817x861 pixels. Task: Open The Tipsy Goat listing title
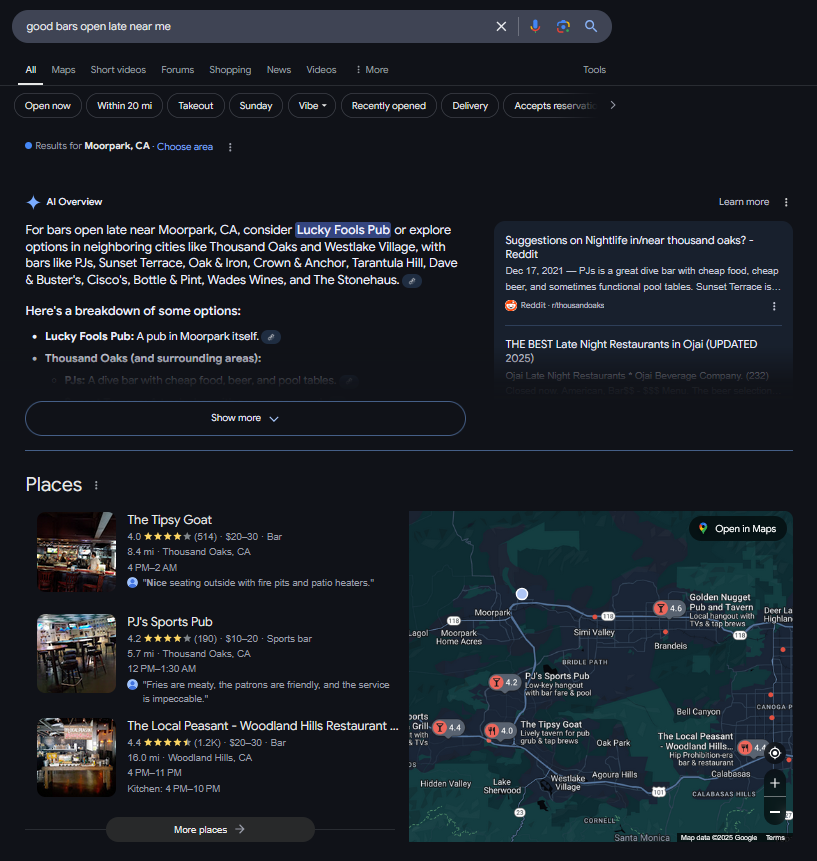[x=170, y=520]
